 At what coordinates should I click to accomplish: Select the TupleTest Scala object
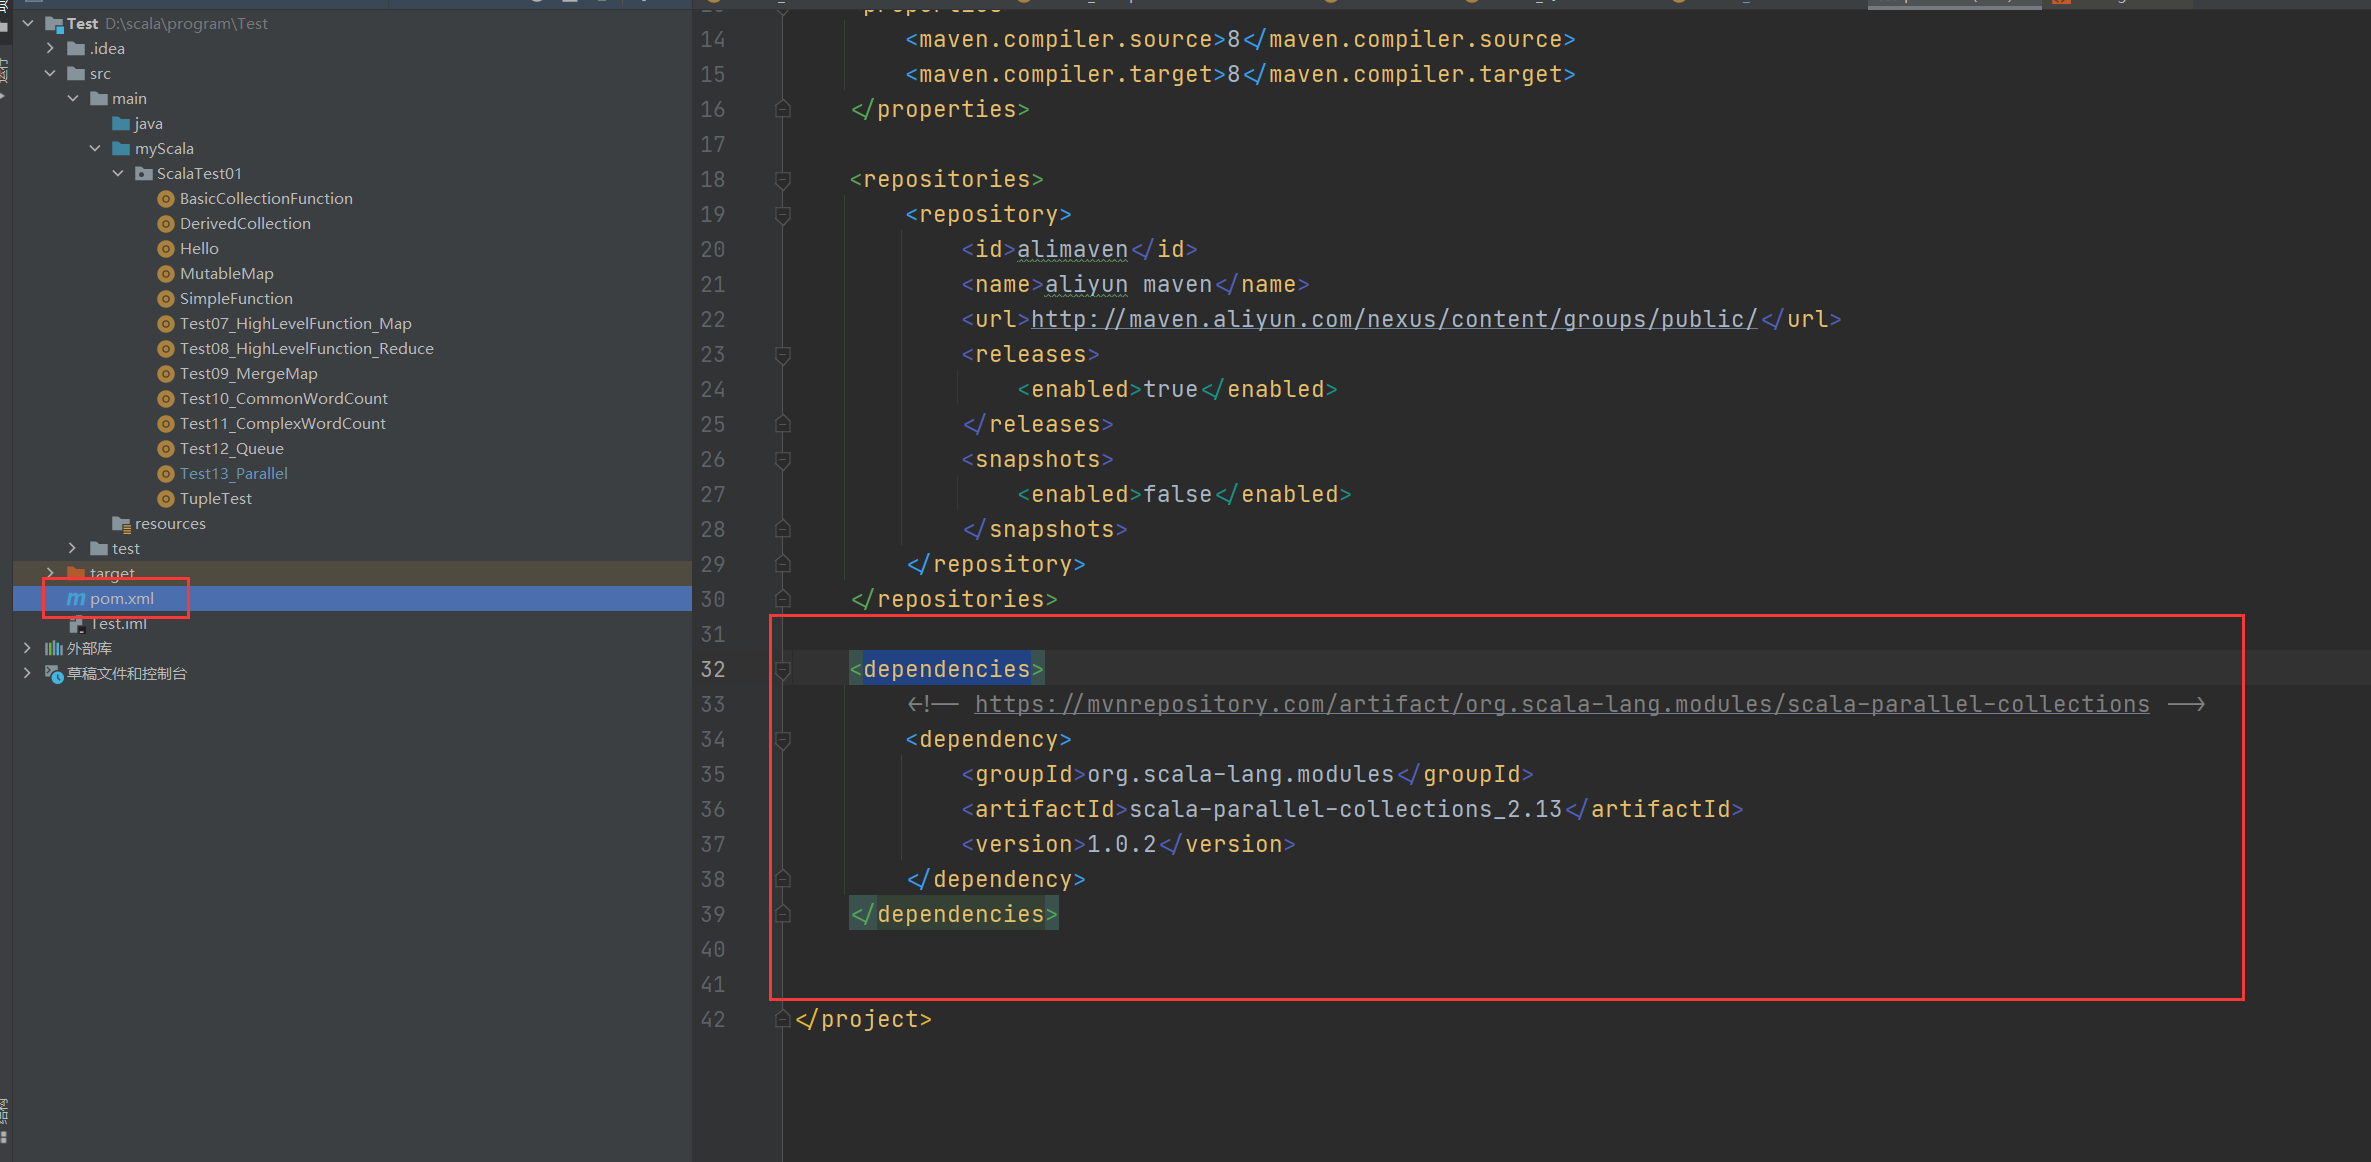(x=215, y=498)
